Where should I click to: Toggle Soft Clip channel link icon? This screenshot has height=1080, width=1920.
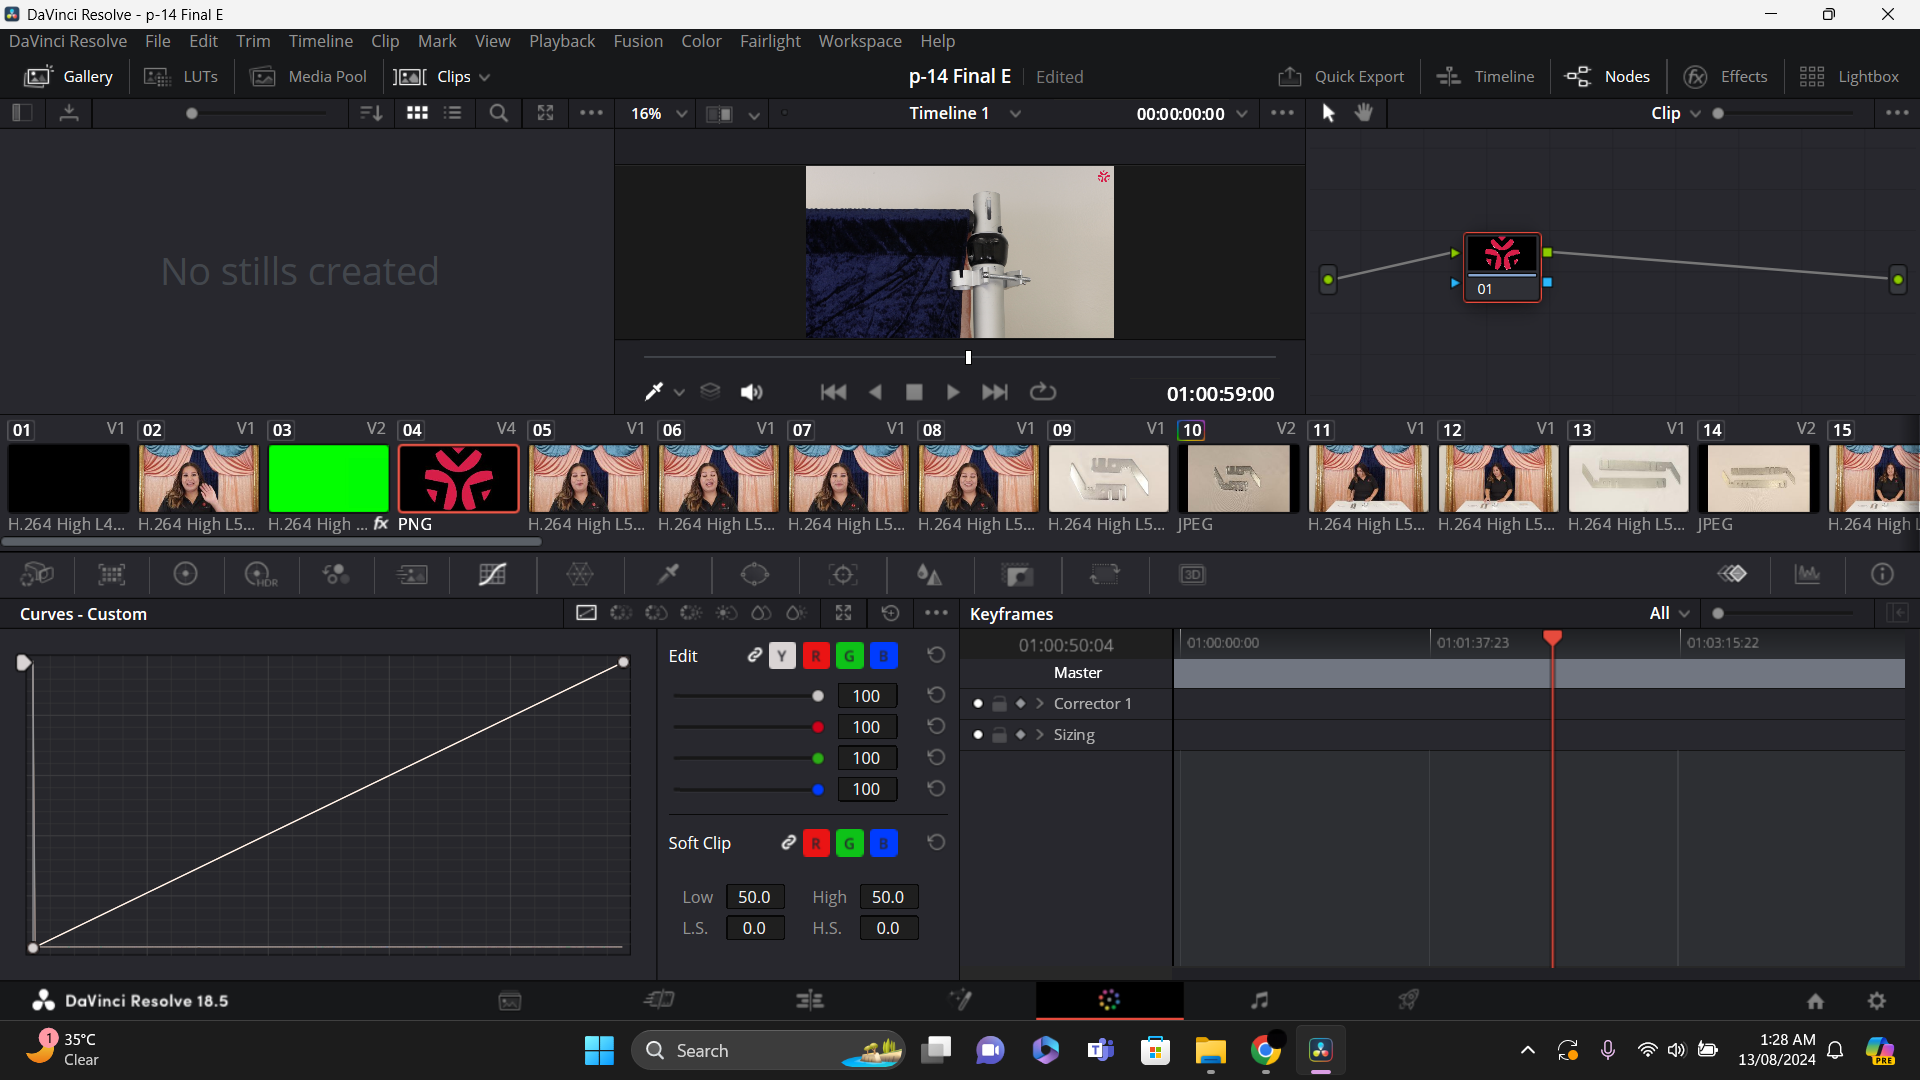pos(788,843)
